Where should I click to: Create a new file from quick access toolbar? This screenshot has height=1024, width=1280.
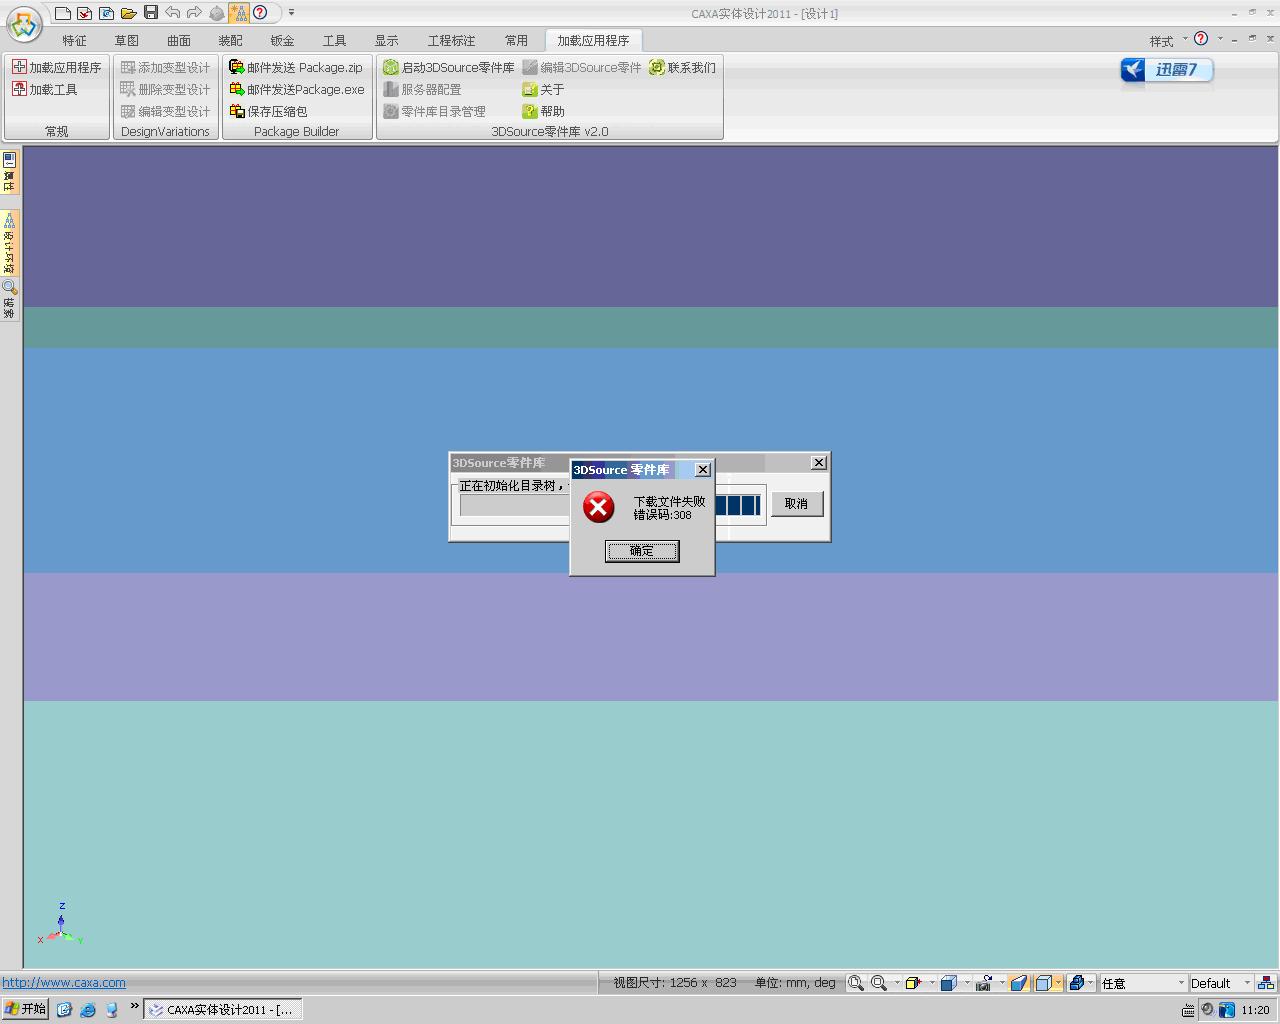(x=63, y=13)
